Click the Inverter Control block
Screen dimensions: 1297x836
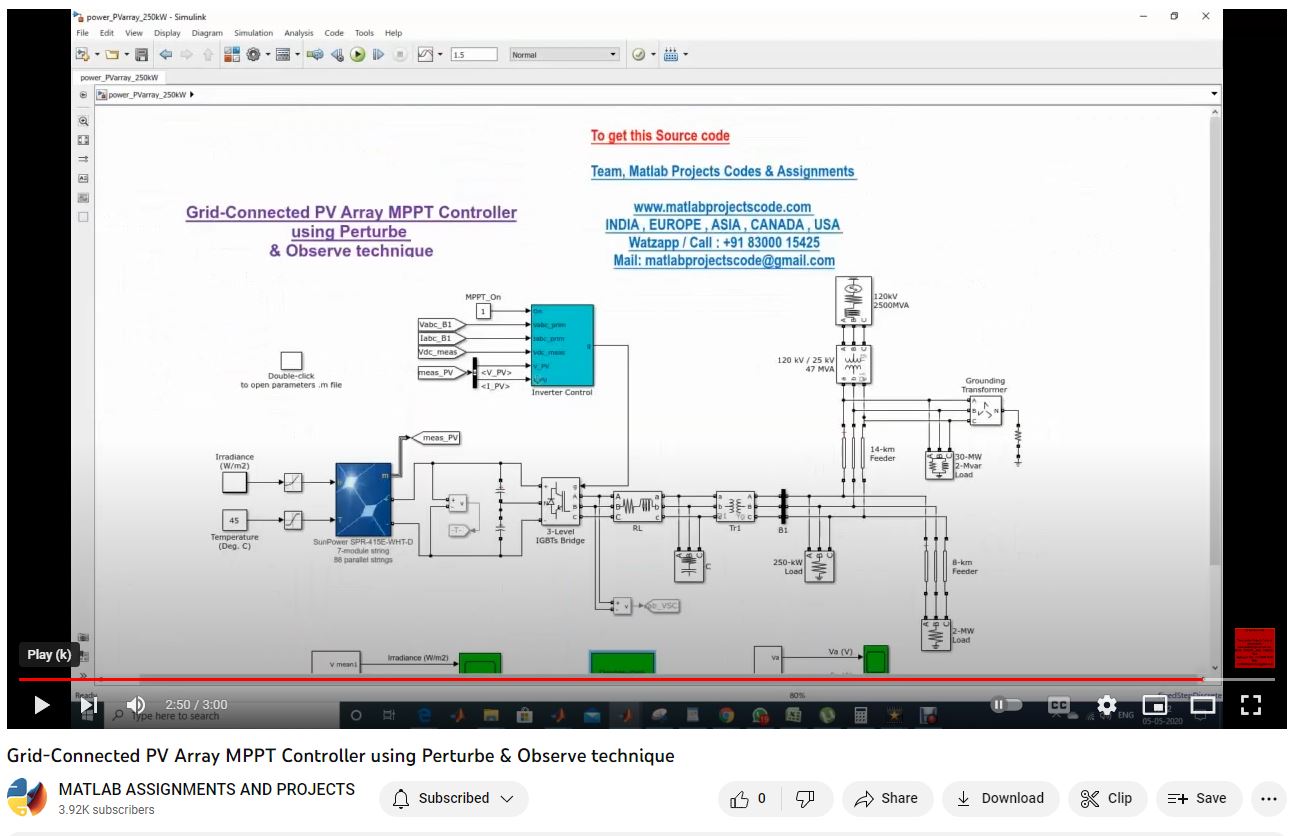562,345
